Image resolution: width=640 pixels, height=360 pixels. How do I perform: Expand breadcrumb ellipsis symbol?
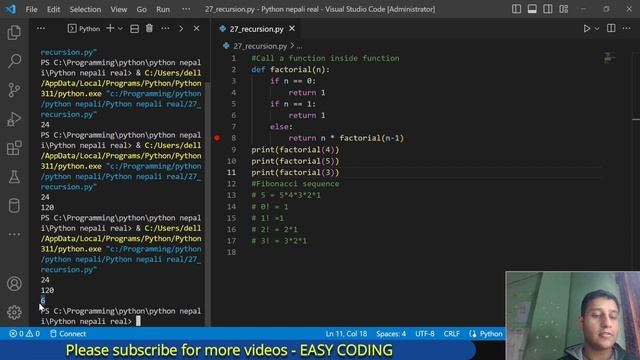click(x=300, y=46)
